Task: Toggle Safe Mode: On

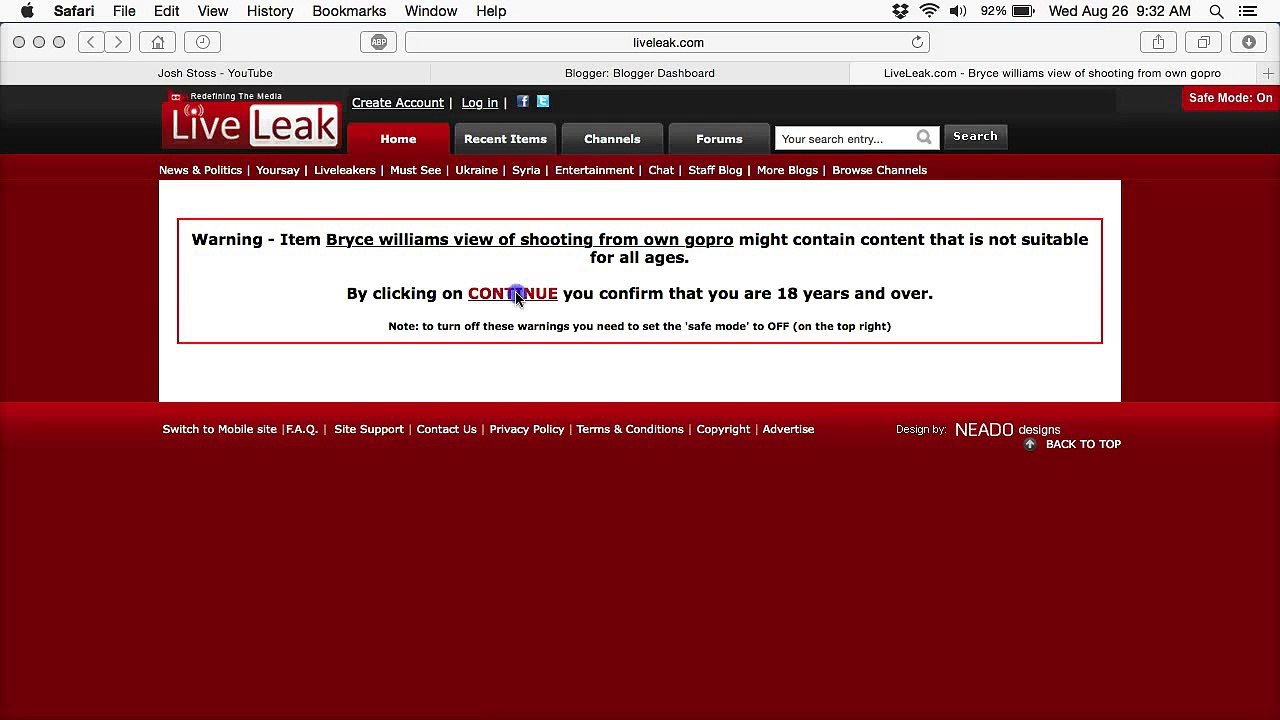Action: pos(1230,98)
